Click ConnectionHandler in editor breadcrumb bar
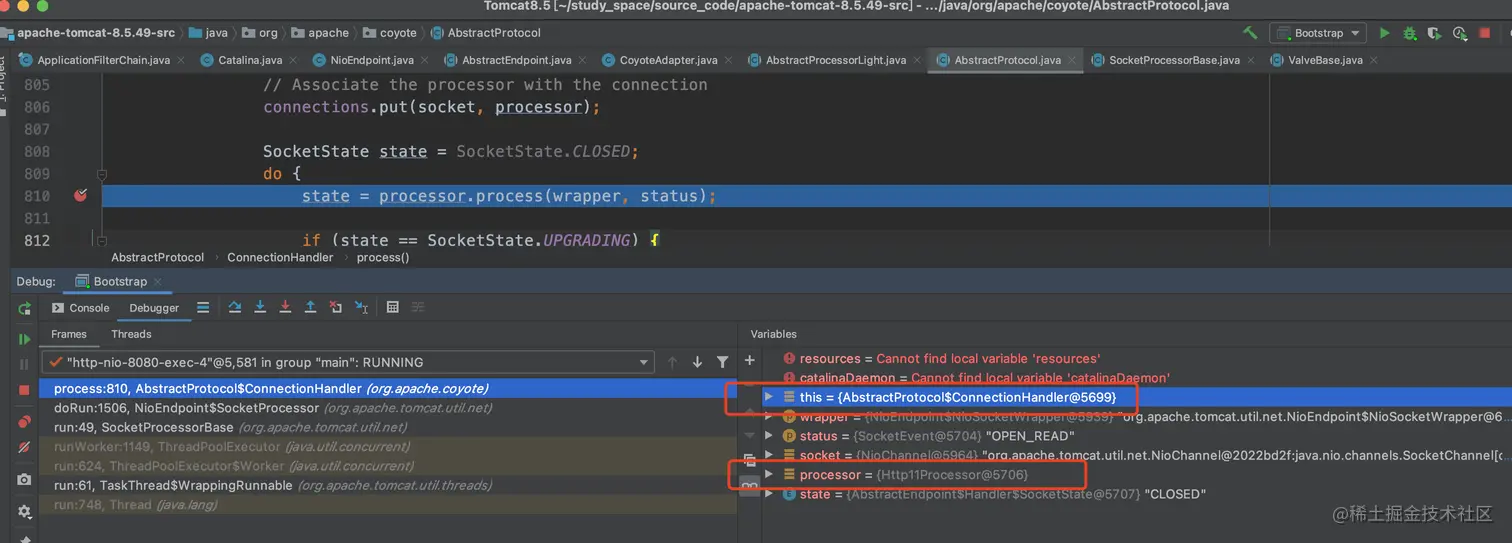The height and width of the screenshot is (543, 1512). pyautogui.click(x=280, y=257)
